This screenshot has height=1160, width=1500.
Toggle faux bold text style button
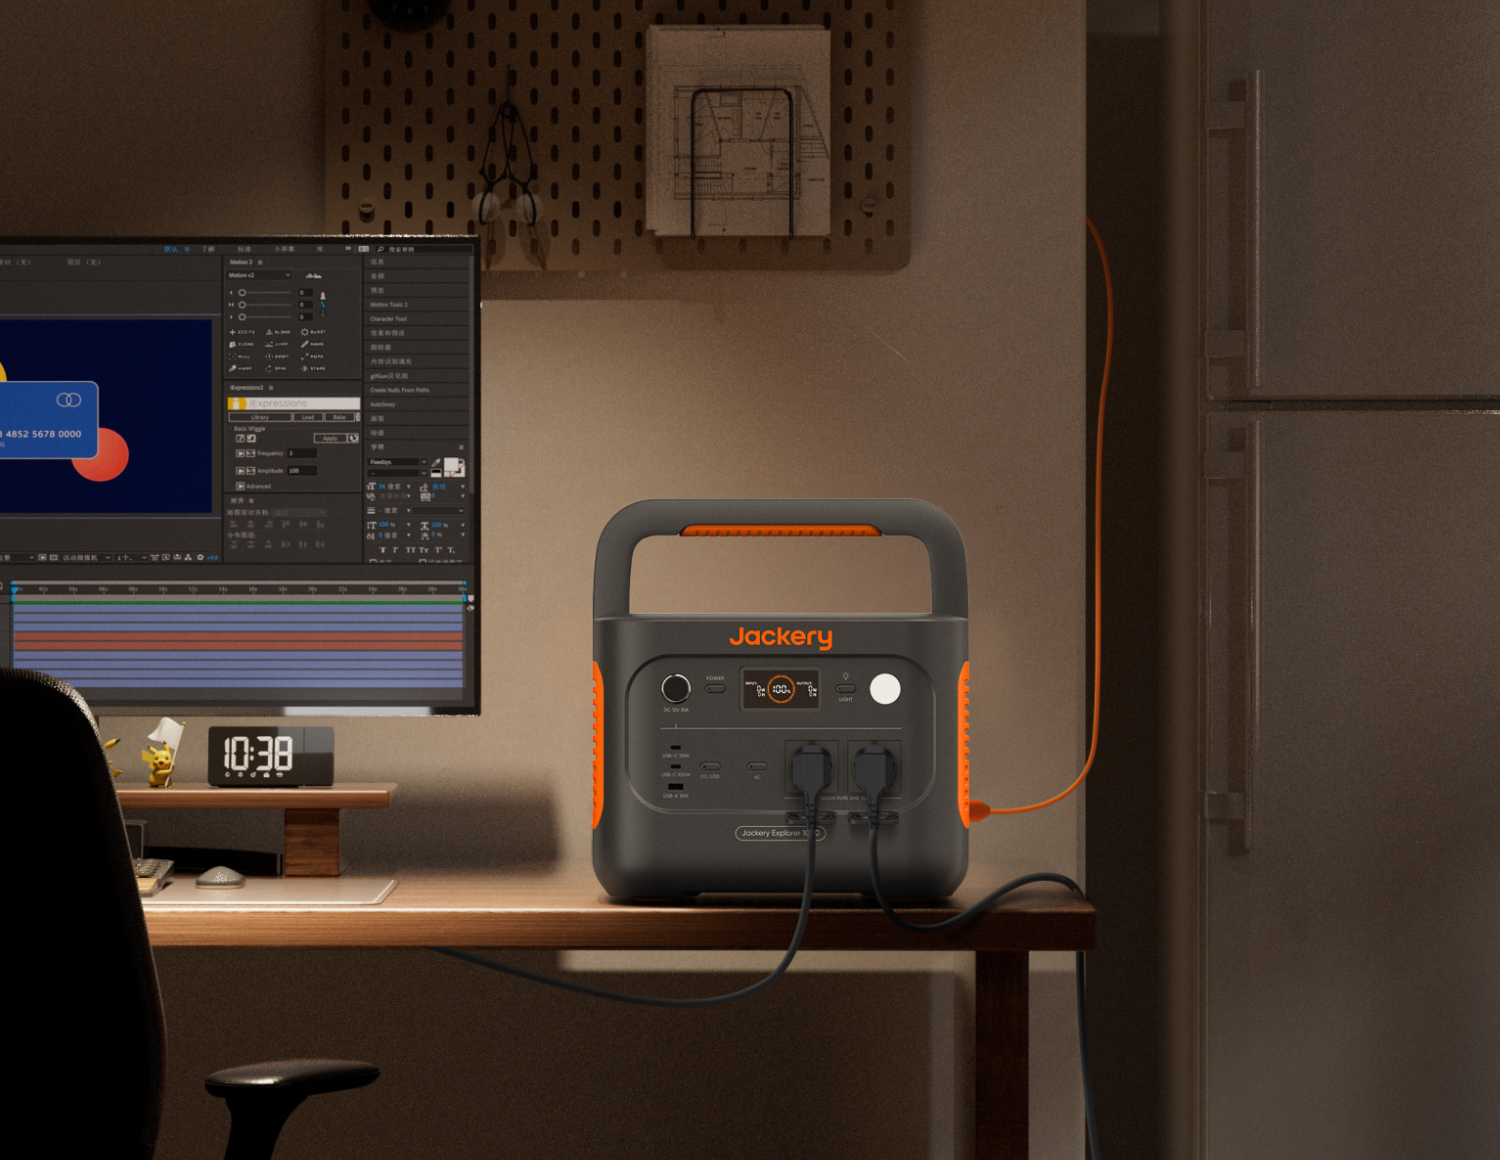(x=382, y=550)
